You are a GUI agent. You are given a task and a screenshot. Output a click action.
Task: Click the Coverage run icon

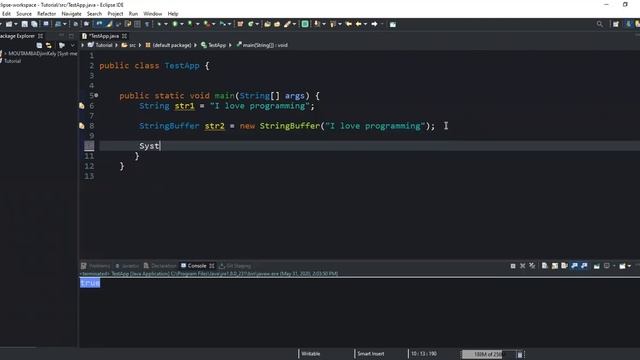pos(191,24)
